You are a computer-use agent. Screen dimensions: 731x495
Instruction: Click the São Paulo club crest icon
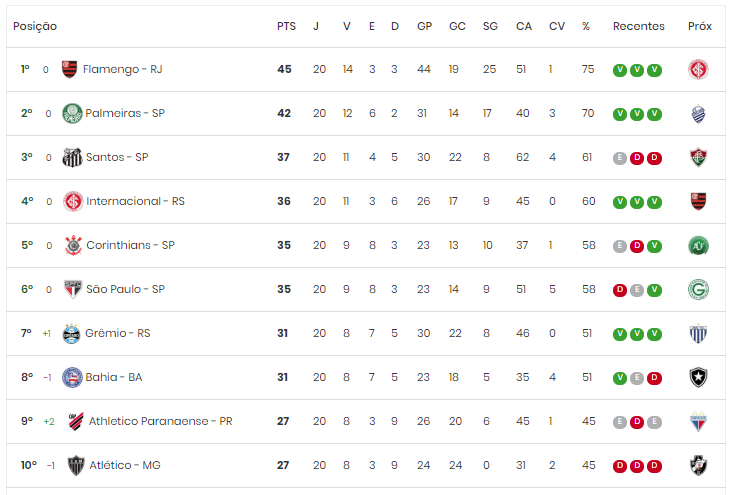point(73,289)
